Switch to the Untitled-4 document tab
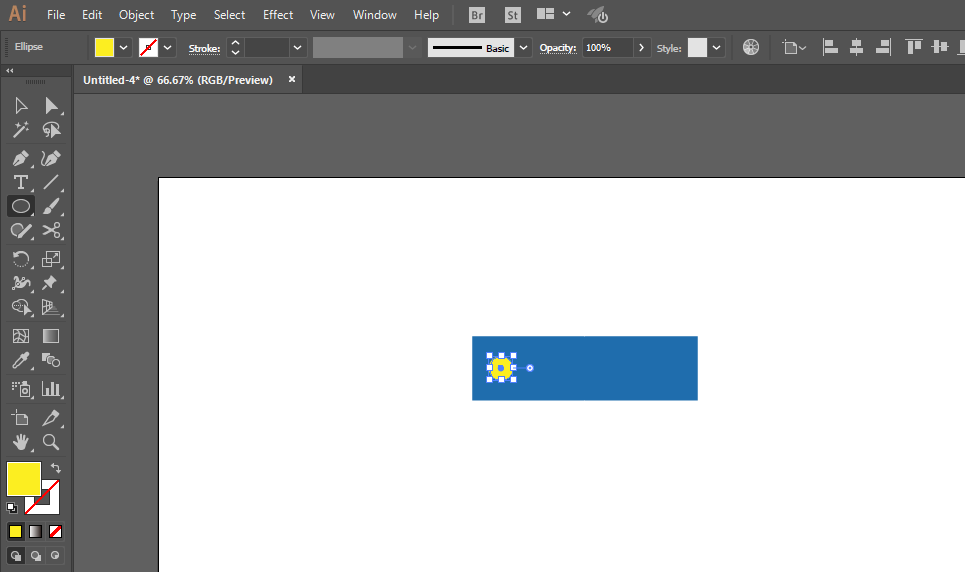The height and width of the screenshot is (572, 965). tap(178, 80)
